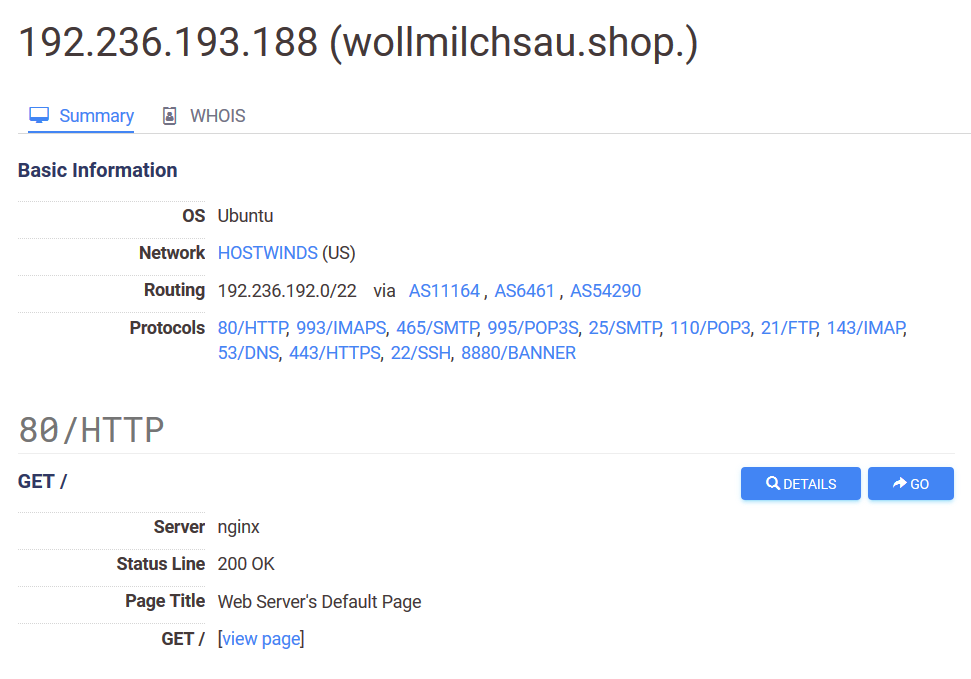
Task: Click the ID card icon beside WHOIS
Action: pyautogui.click(x=170, y=116)
